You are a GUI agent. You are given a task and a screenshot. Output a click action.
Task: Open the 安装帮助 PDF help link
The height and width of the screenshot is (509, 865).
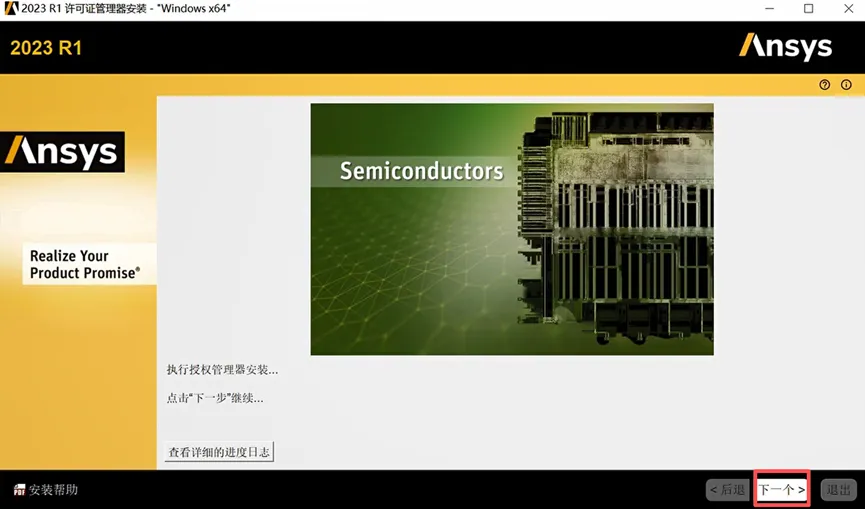coord(46,490)
